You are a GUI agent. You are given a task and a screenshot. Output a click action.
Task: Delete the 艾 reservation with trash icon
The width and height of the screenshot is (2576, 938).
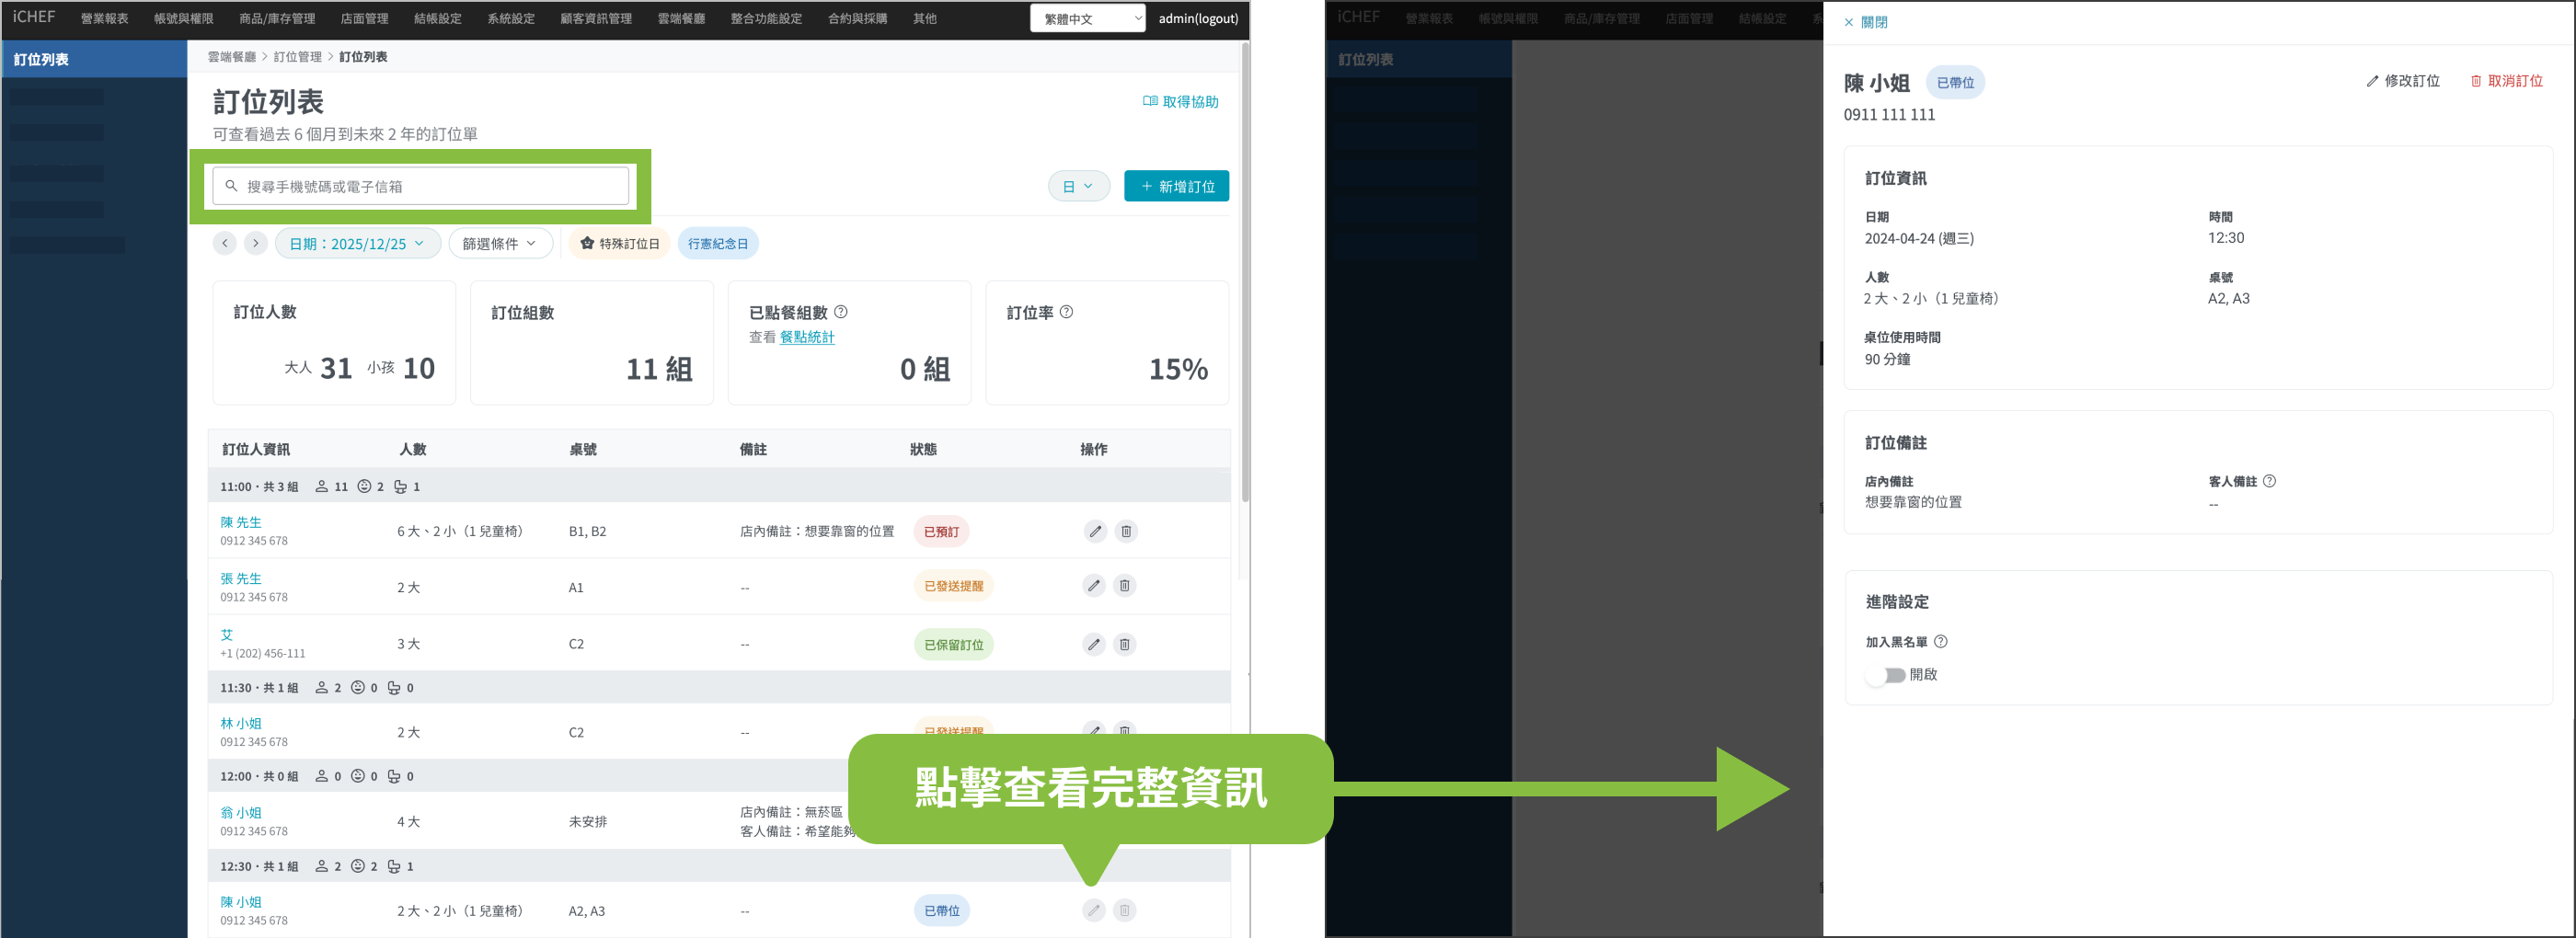point(1125,644)
